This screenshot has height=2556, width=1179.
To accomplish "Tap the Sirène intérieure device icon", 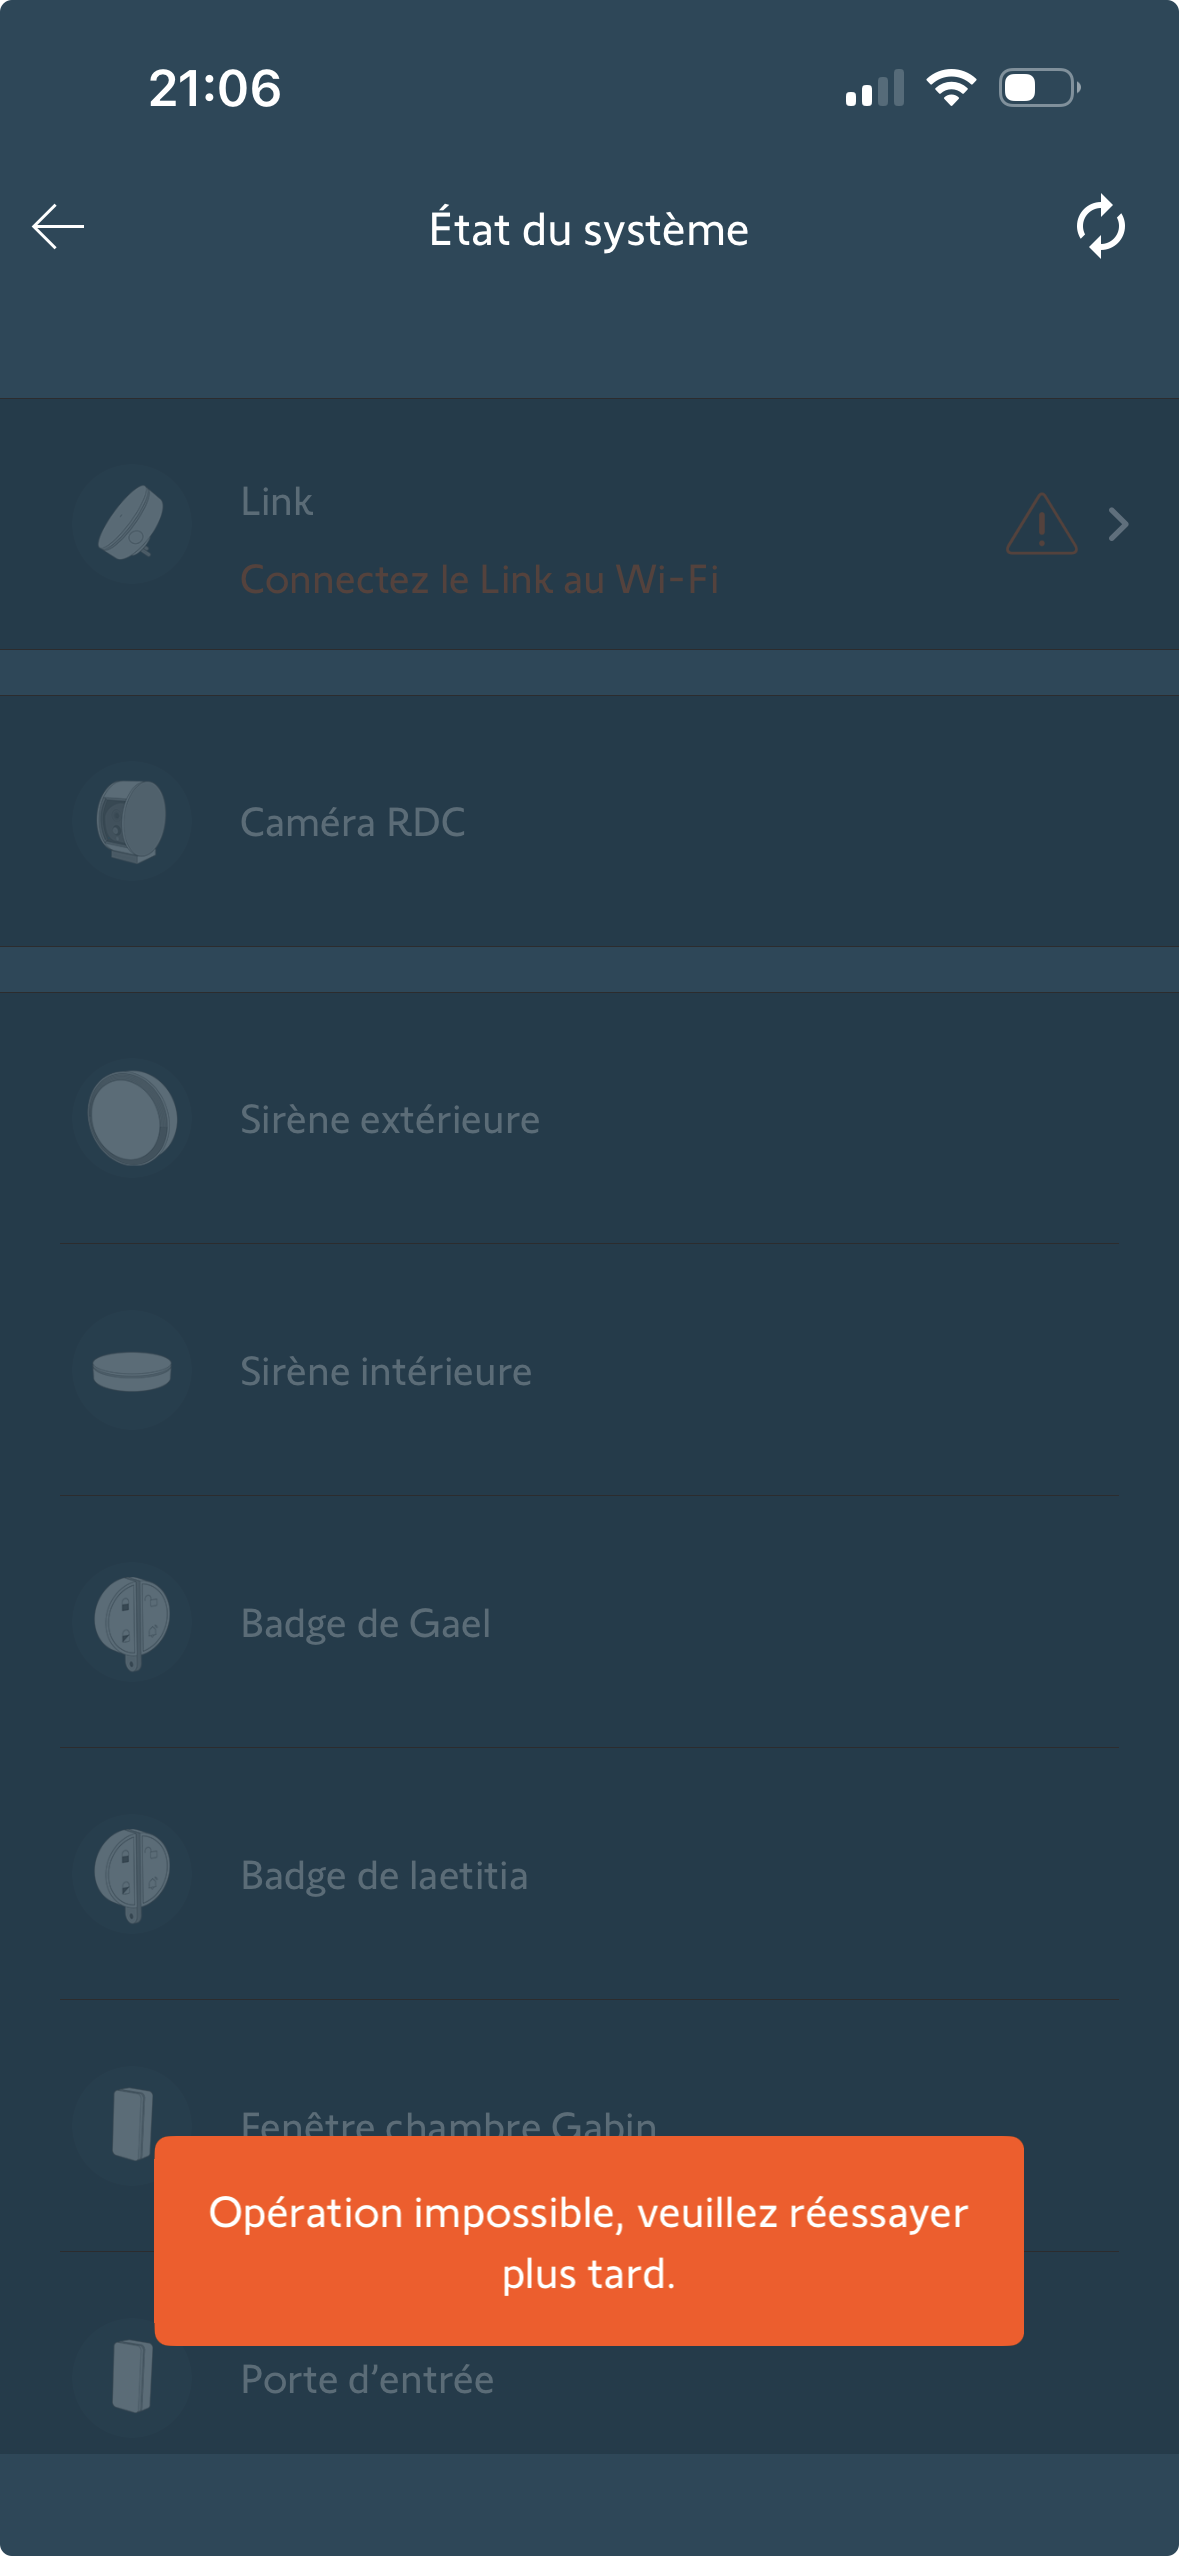I will 132,1370.
